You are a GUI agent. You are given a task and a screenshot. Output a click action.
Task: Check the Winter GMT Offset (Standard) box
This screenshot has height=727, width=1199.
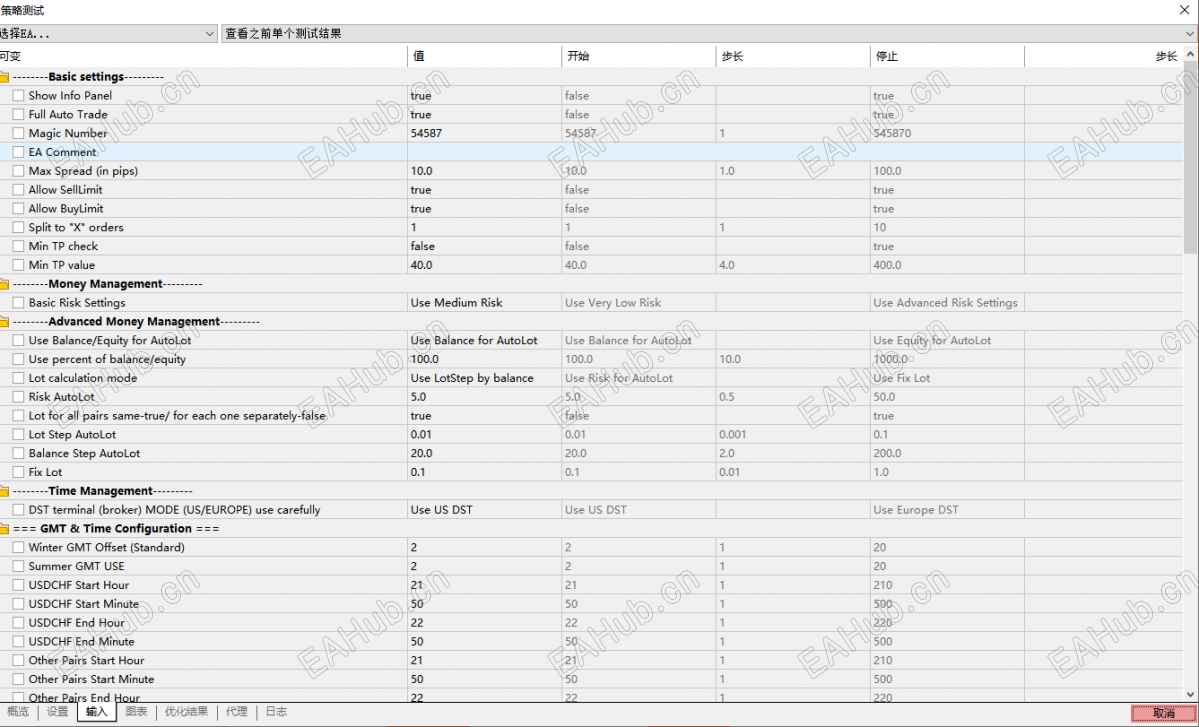18,547
